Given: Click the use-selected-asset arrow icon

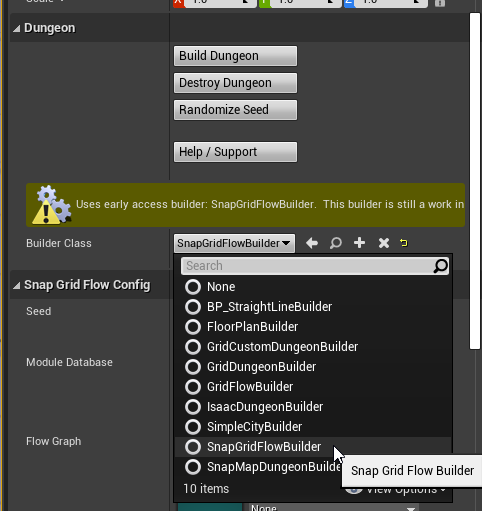Looking at the screenshot, I should [x=312, y=243].
